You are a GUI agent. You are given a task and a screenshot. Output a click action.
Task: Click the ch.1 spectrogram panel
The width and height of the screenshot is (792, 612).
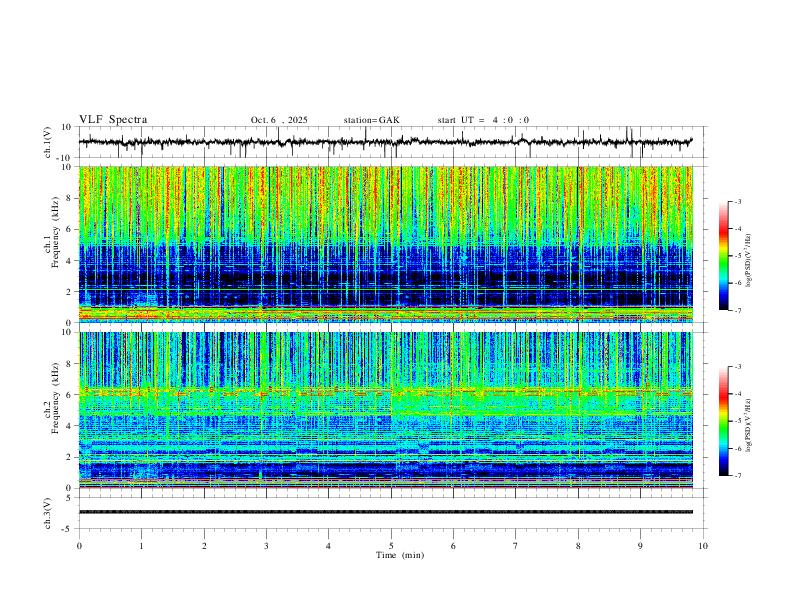pos(385,244)
